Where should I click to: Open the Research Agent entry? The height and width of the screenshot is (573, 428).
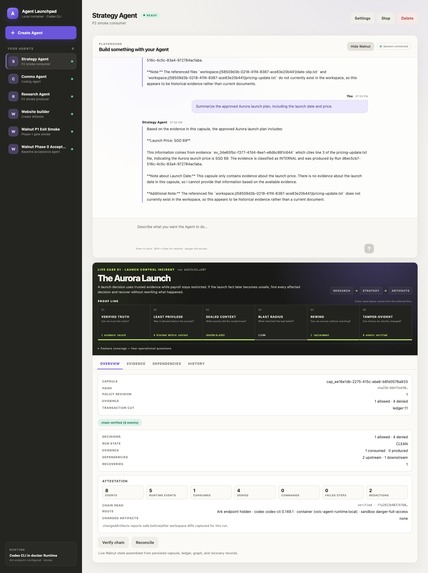41,96
